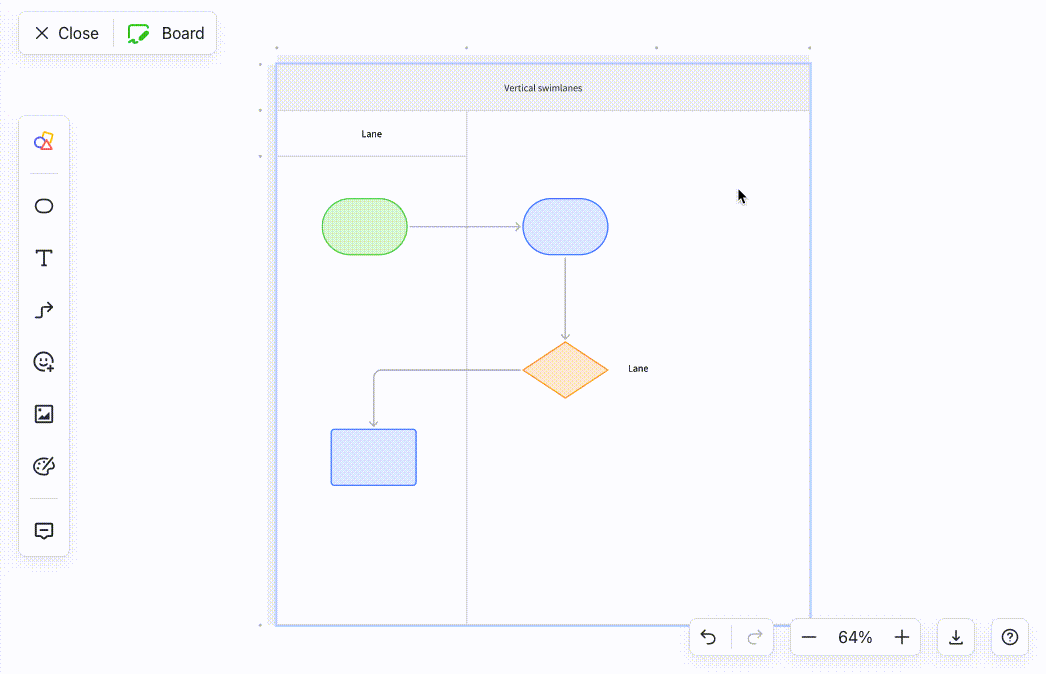
Task: Add a comment with the speech bubble tool
Action: pos(43,530)
